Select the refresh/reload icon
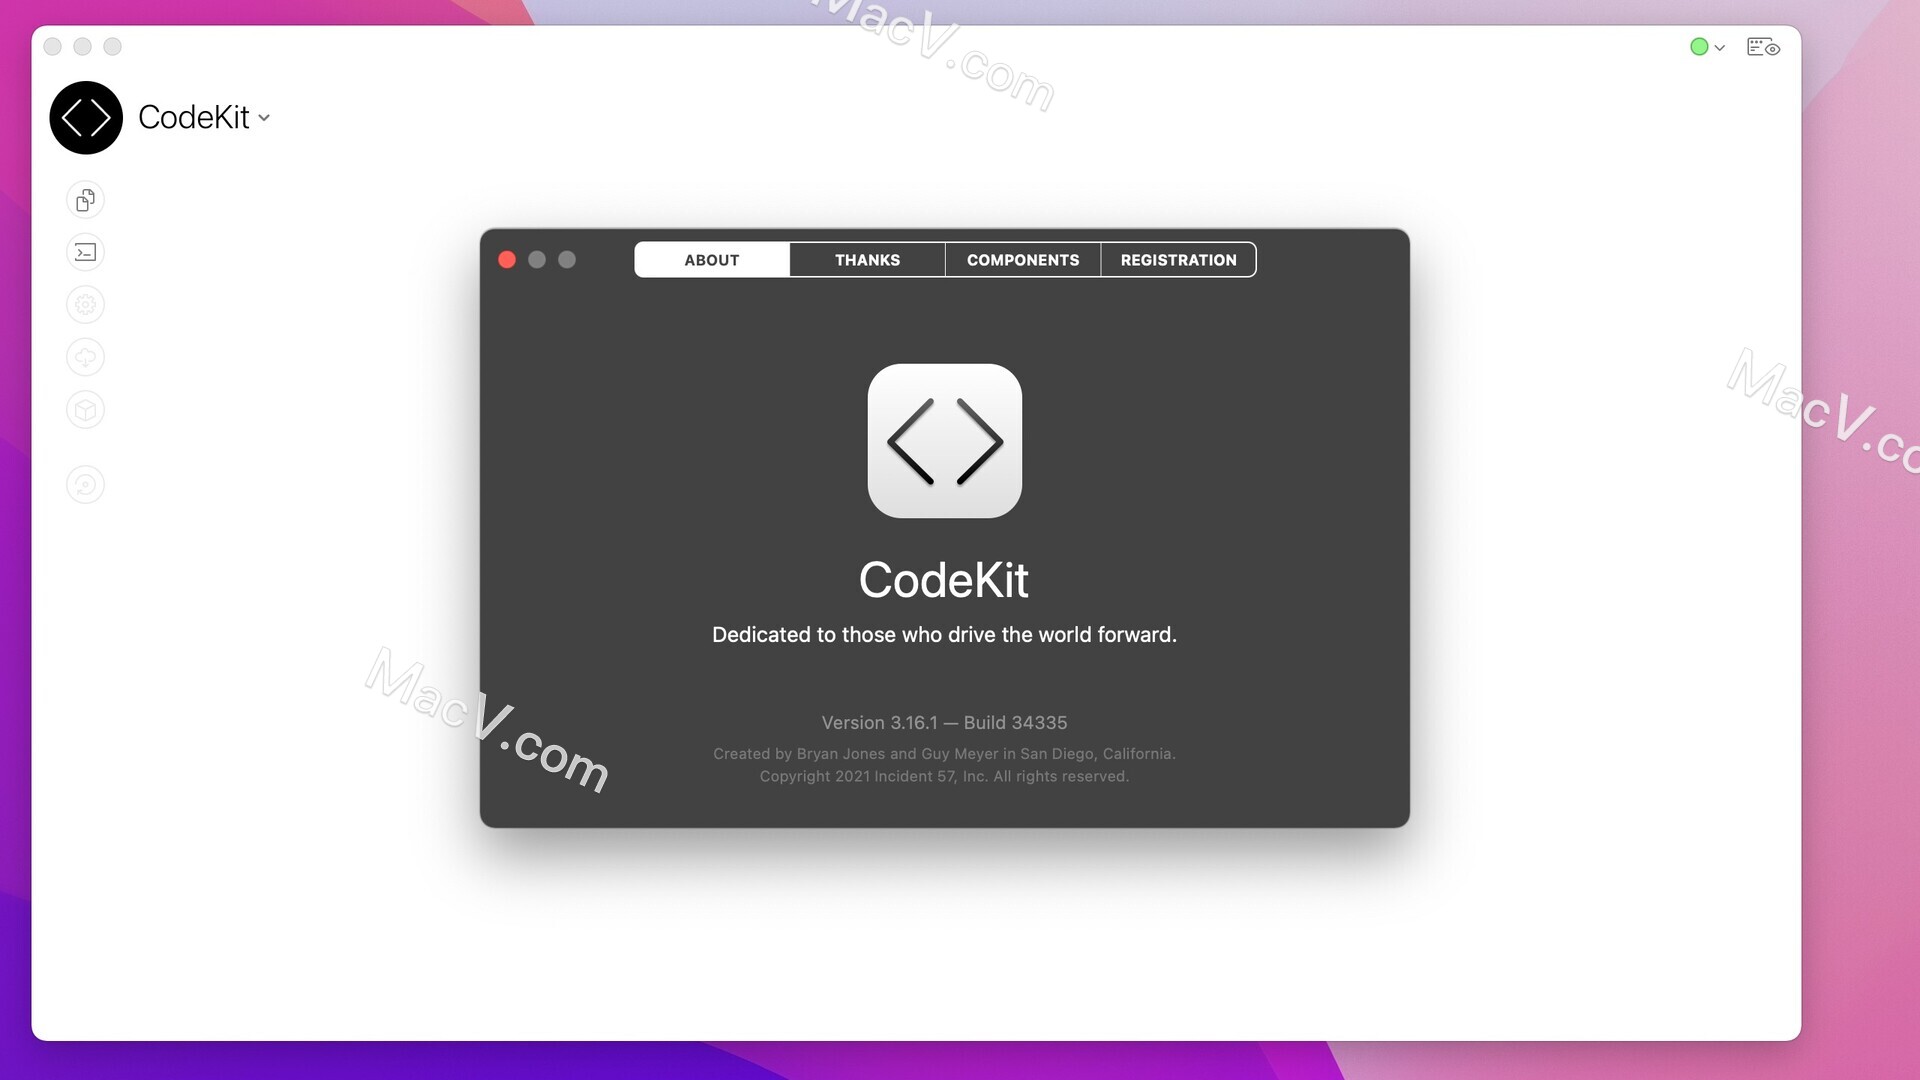Screen dimensions: 1920x1080 point(86,484)
